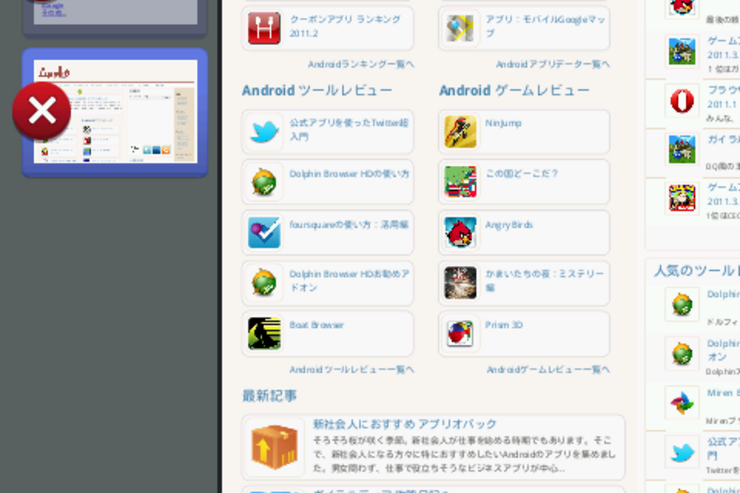Click the Android game review heading
This screenshot has height=493, width=740.
point(514,90)
